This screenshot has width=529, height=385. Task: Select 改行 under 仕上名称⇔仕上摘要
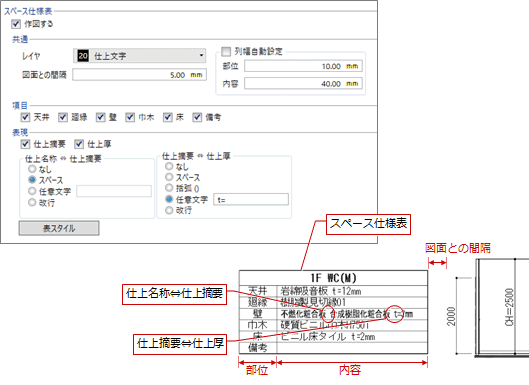click(x=32, y=202)
